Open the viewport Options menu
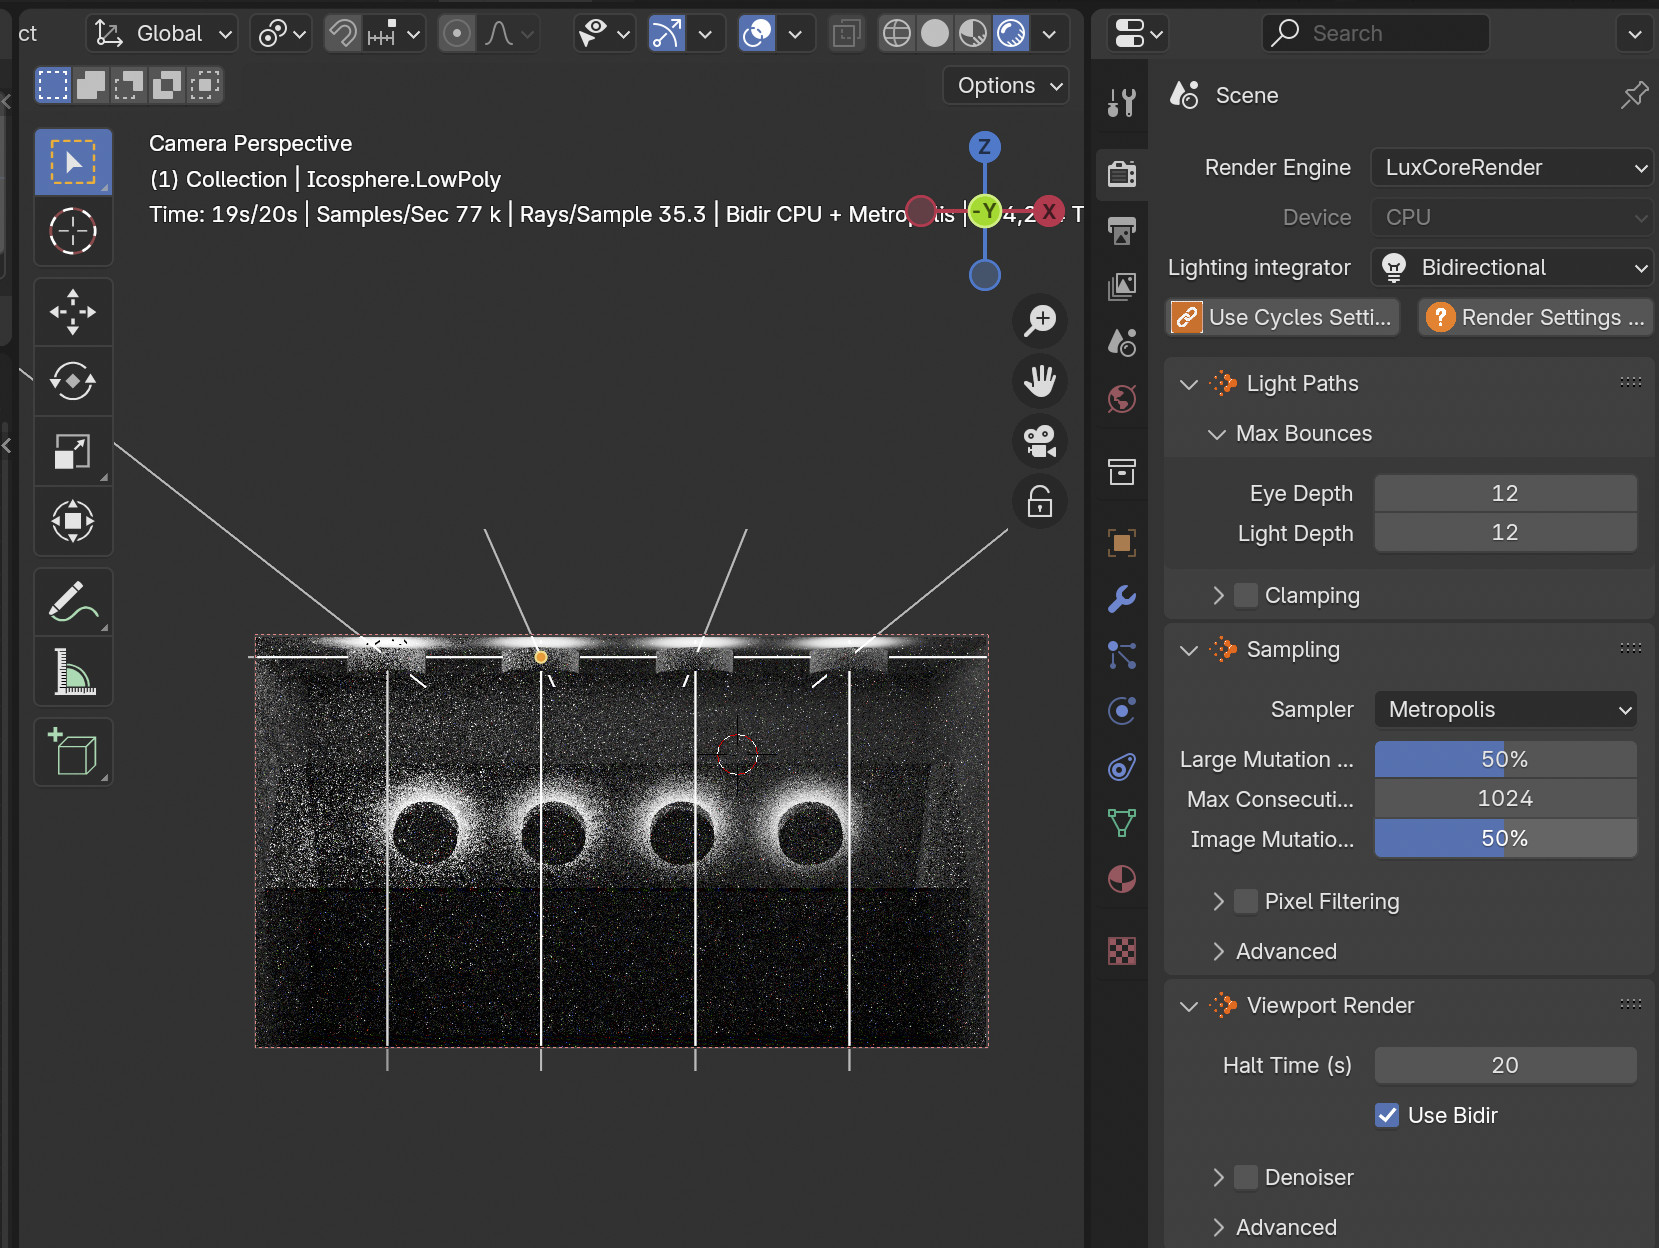Screen dimensions: 1659x1248 (x=1006, y=86)
